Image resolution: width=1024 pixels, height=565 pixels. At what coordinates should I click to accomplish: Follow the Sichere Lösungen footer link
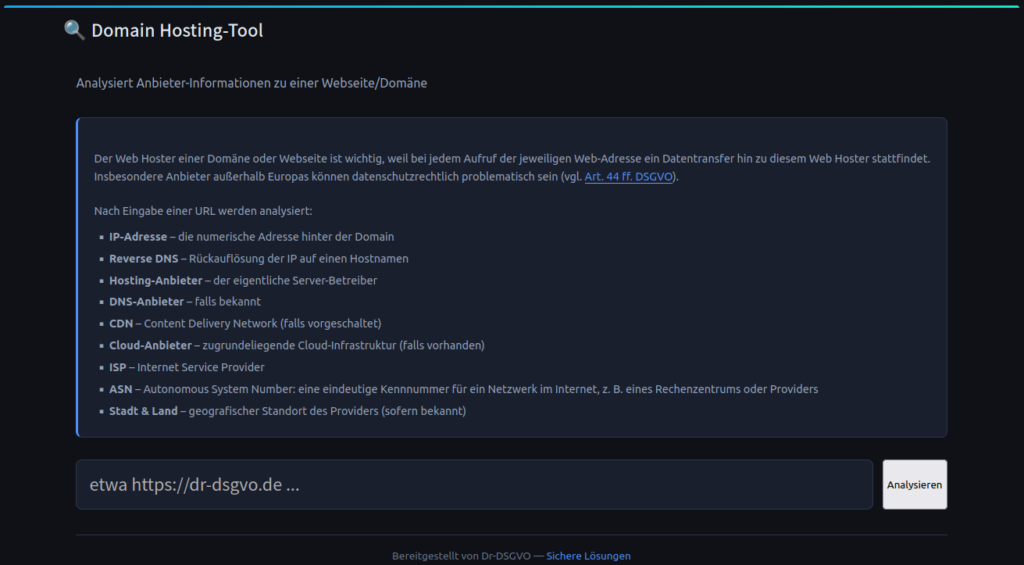click(588, 556)
